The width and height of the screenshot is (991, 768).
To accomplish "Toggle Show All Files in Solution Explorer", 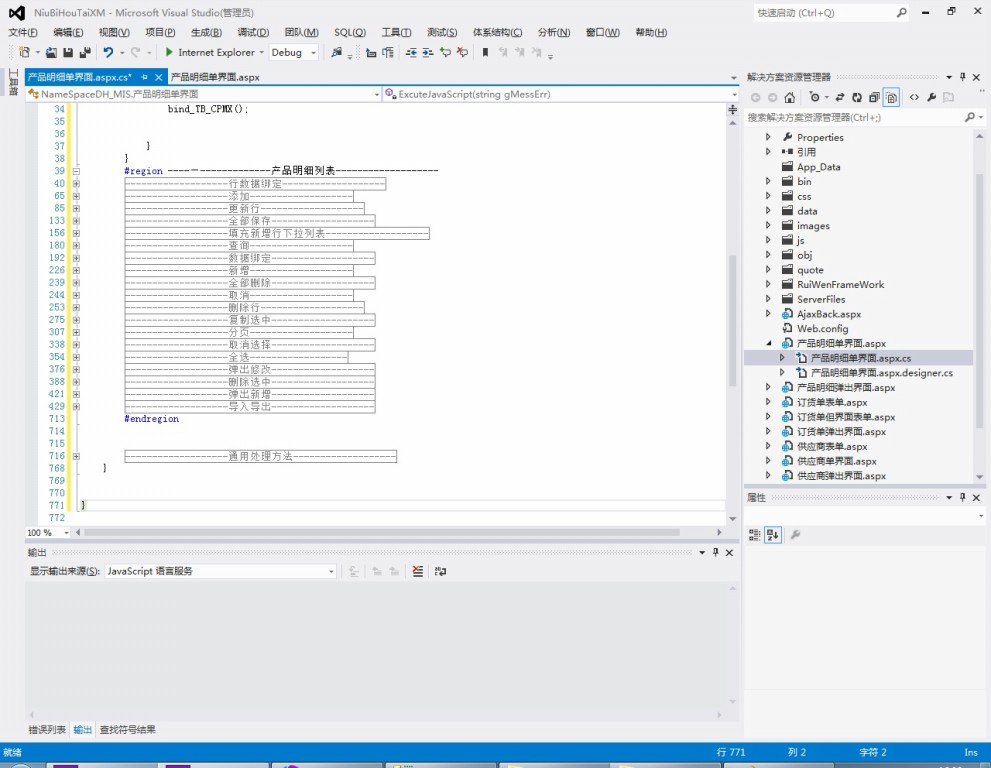I will coord(891,97).
